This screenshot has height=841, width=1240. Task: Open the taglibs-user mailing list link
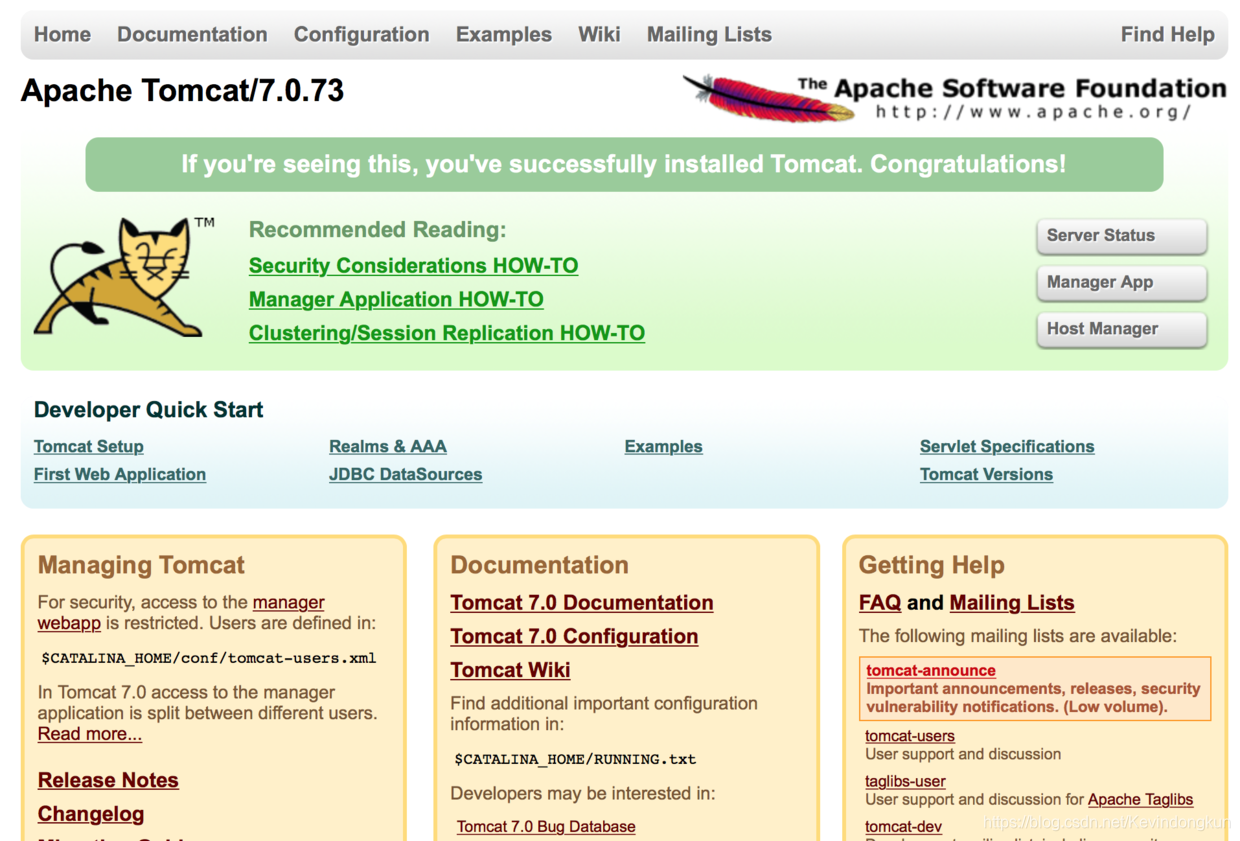pos(905,782)
